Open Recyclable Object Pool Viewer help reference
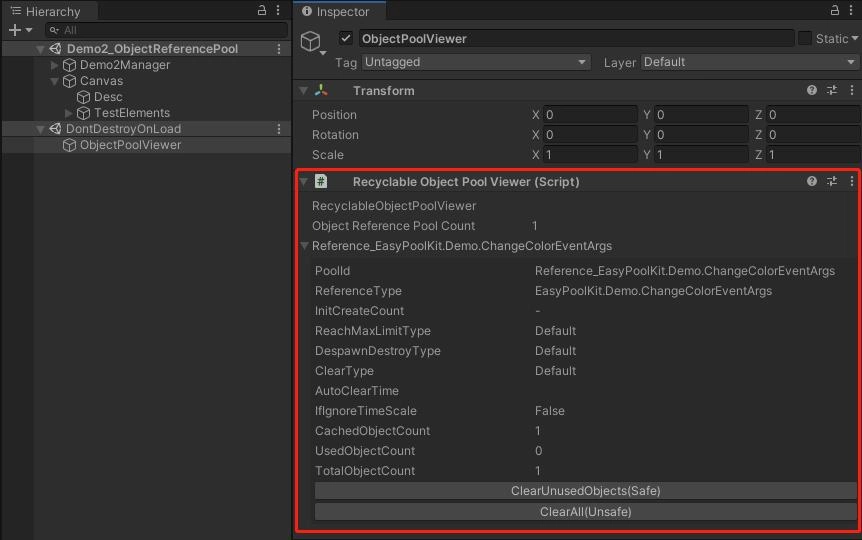The height and width of the screenshot is (540, 862). pyautogui.click(x=811, y=181)
